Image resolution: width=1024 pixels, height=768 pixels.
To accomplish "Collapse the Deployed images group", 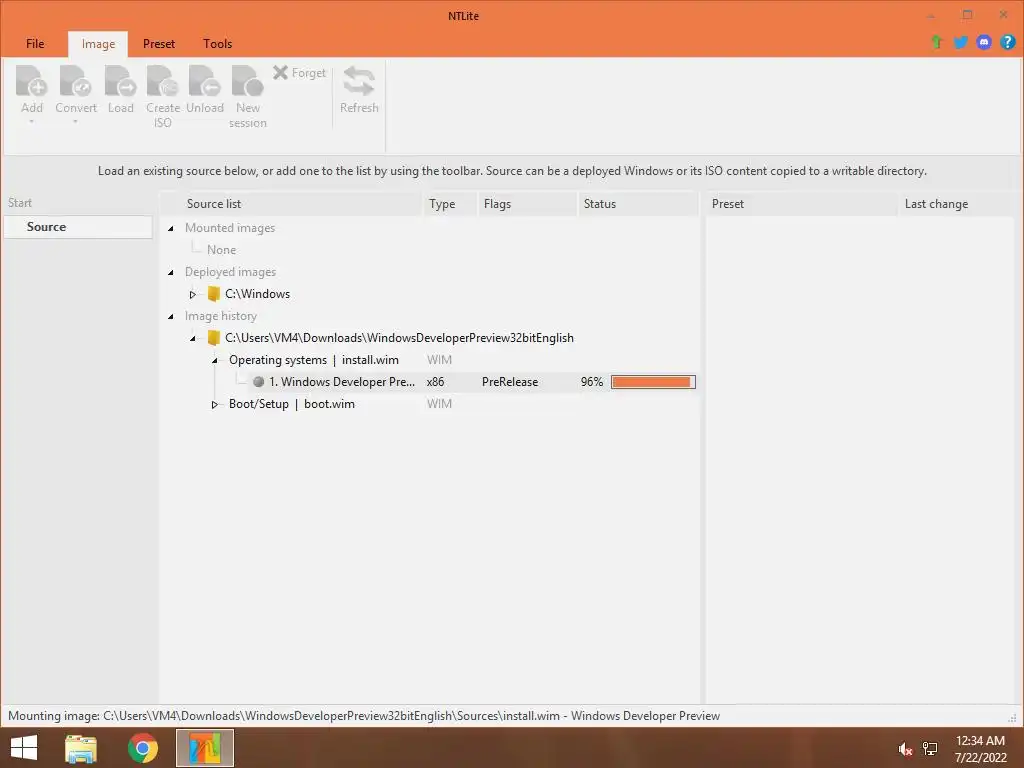I will click(x=170, y=272).
